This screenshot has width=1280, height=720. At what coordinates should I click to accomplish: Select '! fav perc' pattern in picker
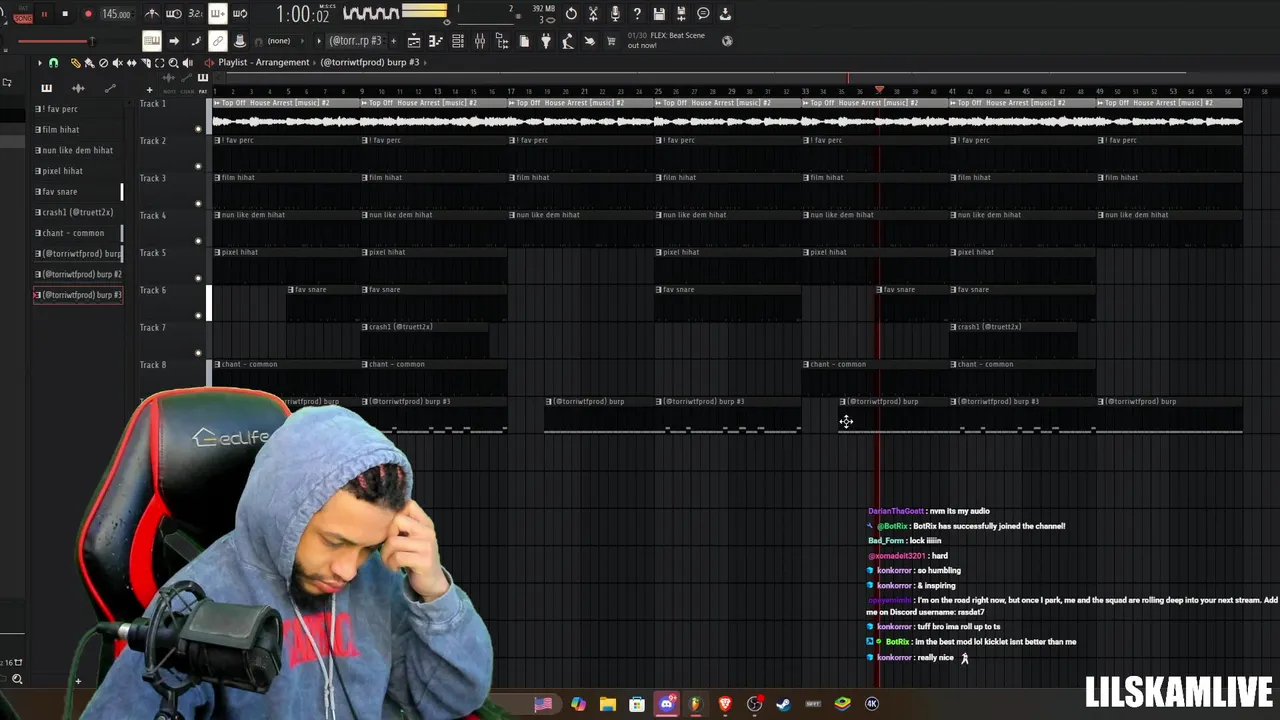coord(78,109)
